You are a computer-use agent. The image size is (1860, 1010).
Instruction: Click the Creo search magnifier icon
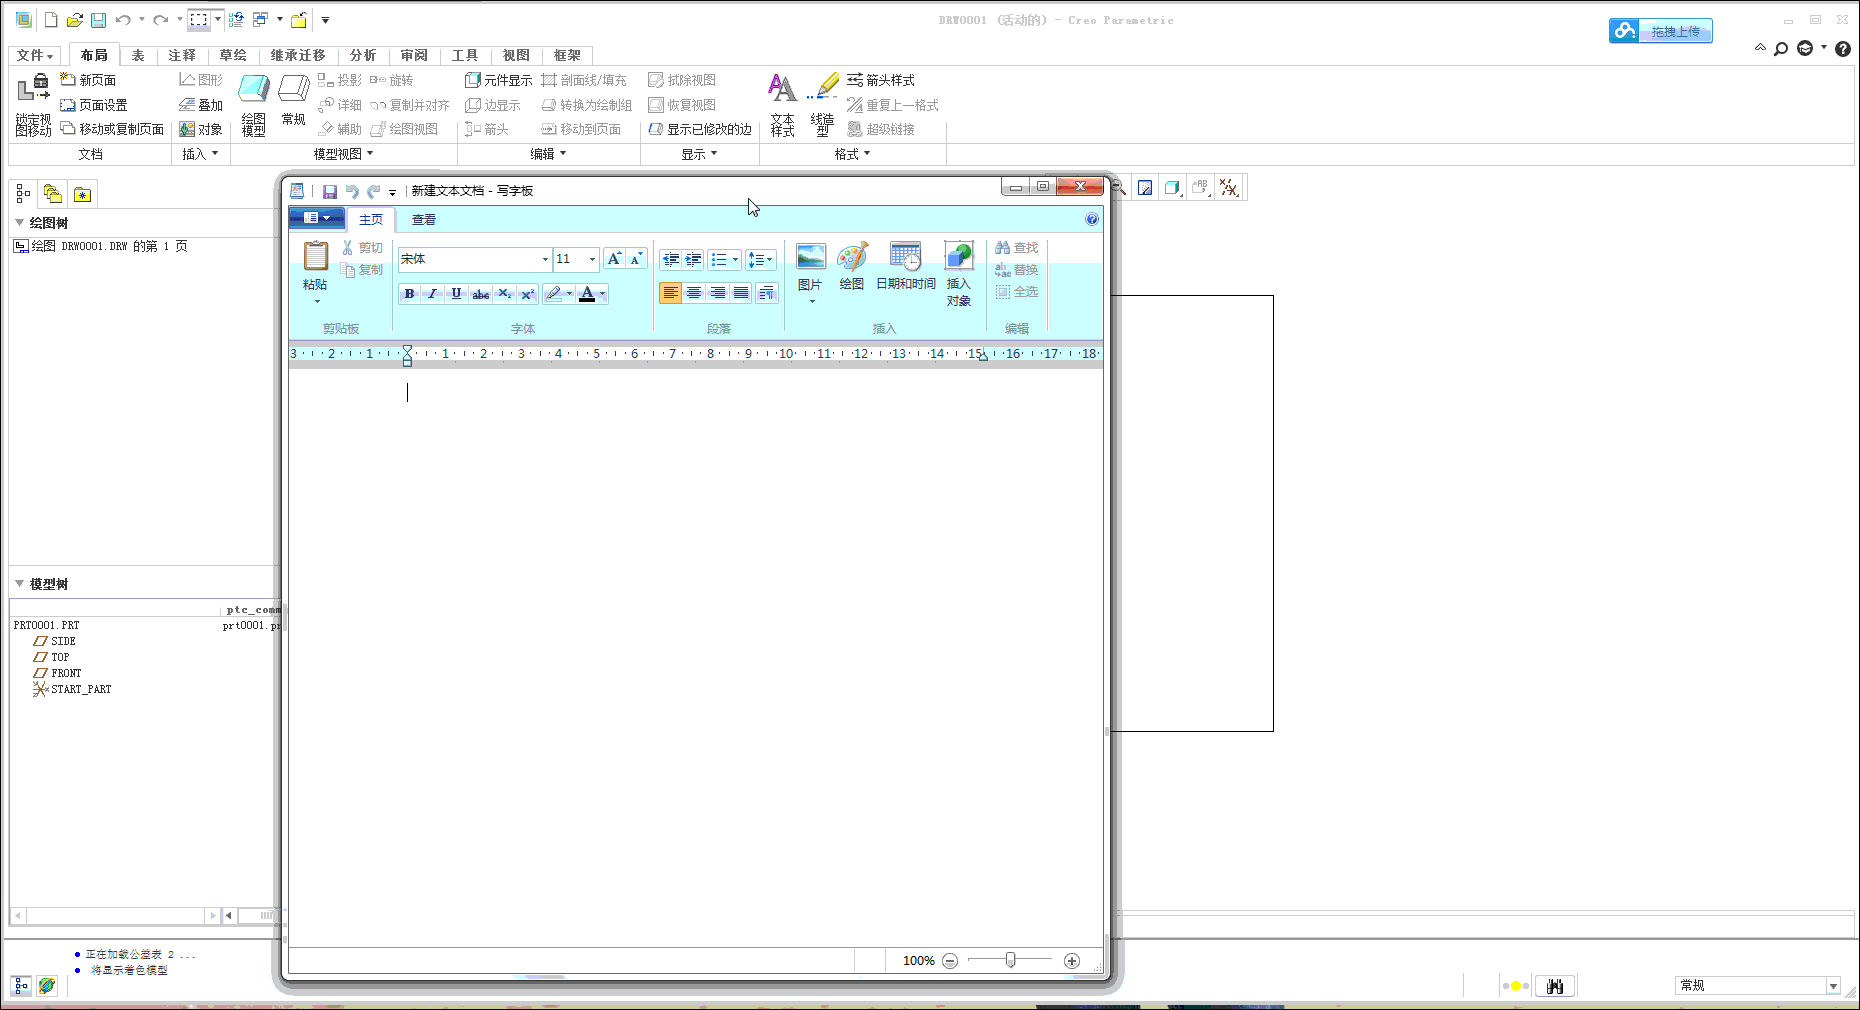tap(1781, 48)
